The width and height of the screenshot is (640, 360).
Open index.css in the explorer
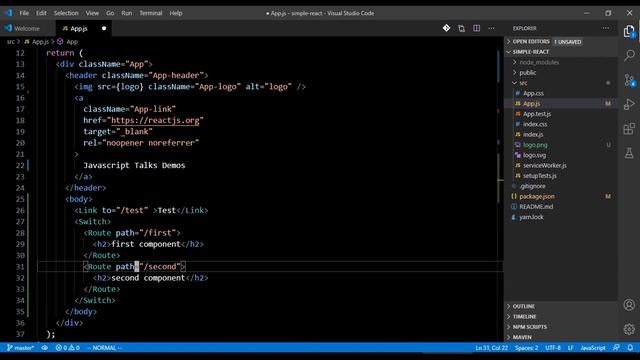[535, 124]
